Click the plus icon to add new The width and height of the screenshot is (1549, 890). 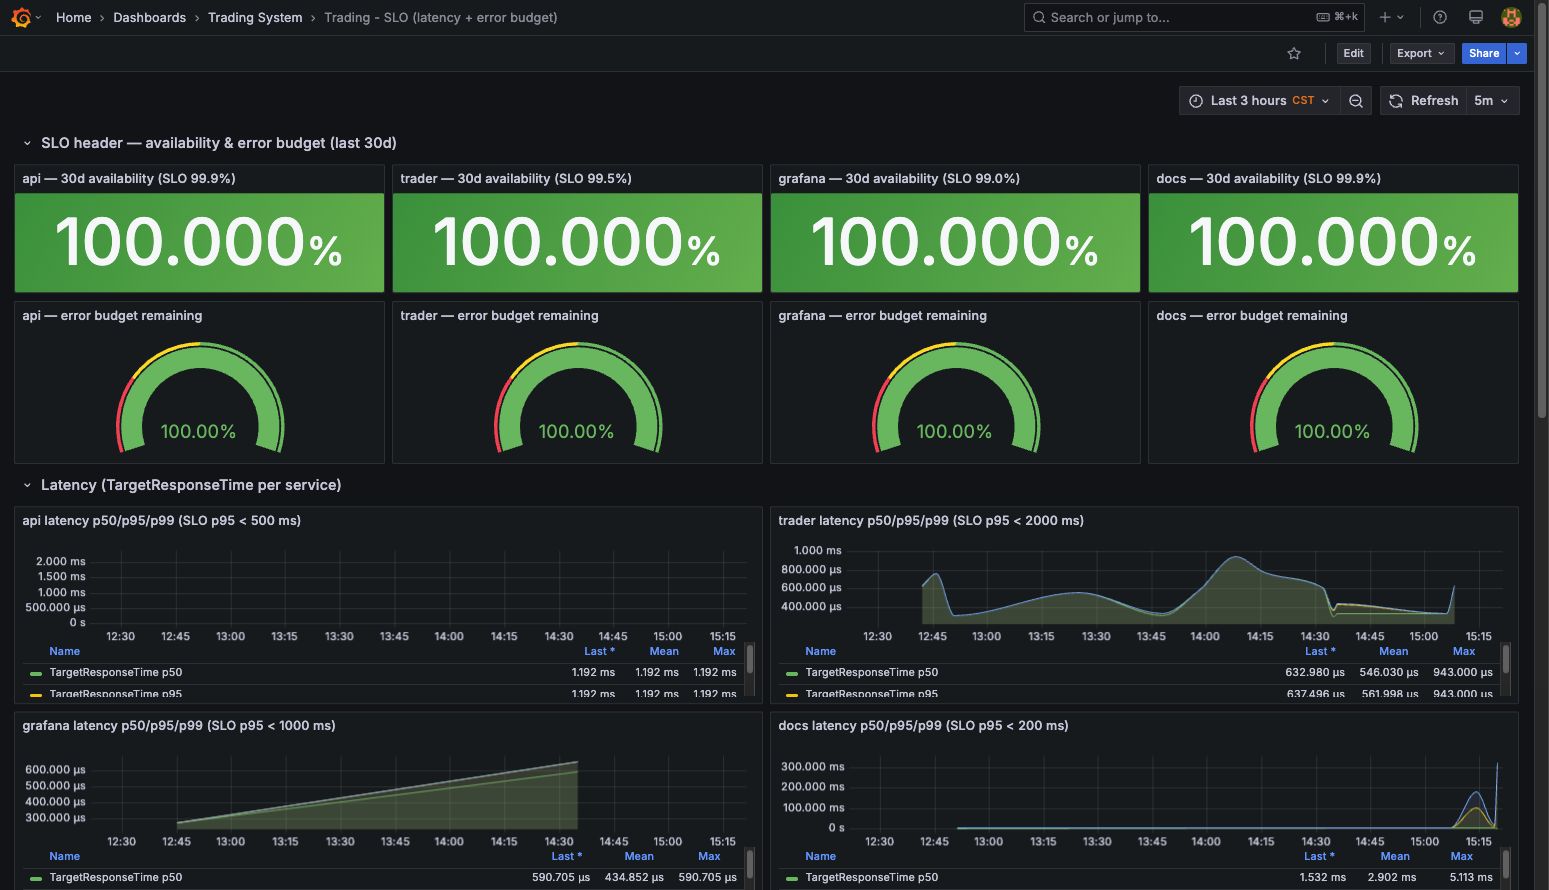tap(1385, 17)
